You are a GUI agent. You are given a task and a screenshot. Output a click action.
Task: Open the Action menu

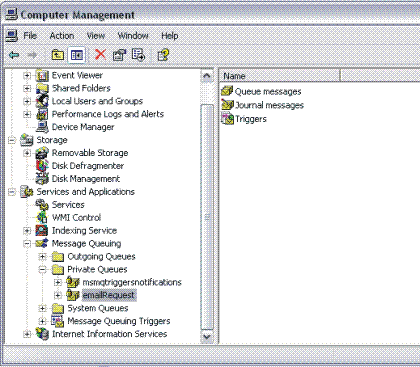(62, 36)
